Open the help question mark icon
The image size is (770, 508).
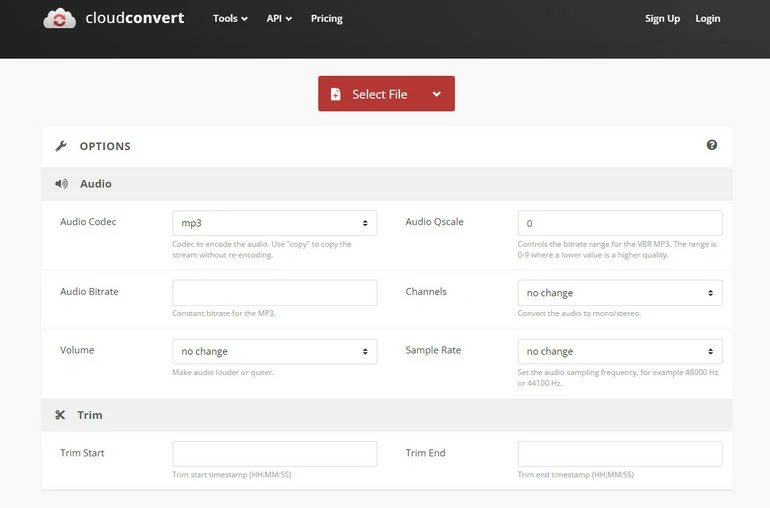pos(712,145)
